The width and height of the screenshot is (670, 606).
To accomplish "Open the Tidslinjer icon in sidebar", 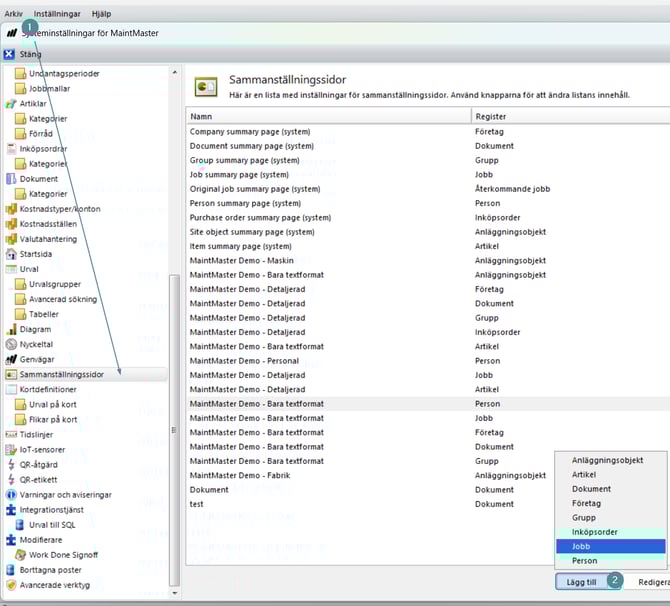I will pyautogui.click(x=11, y=435).
